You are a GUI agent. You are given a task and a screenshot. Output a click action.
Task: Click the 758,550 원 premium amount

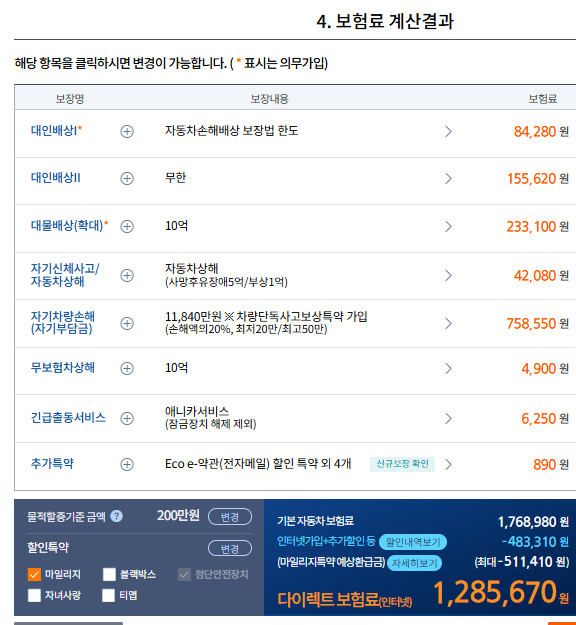[x=538, y=323]
